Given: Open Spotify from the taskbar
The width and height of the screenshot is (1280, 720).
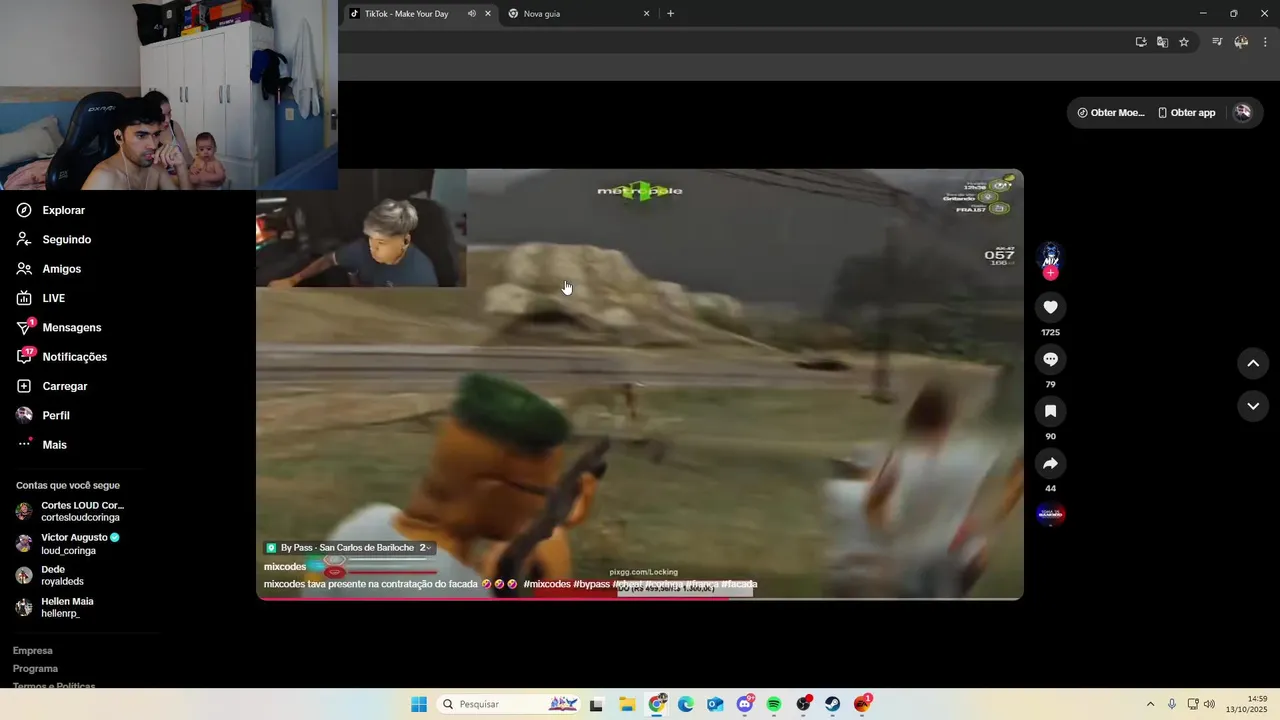Looking at the screenshot, I should click(x=774, y=704).
